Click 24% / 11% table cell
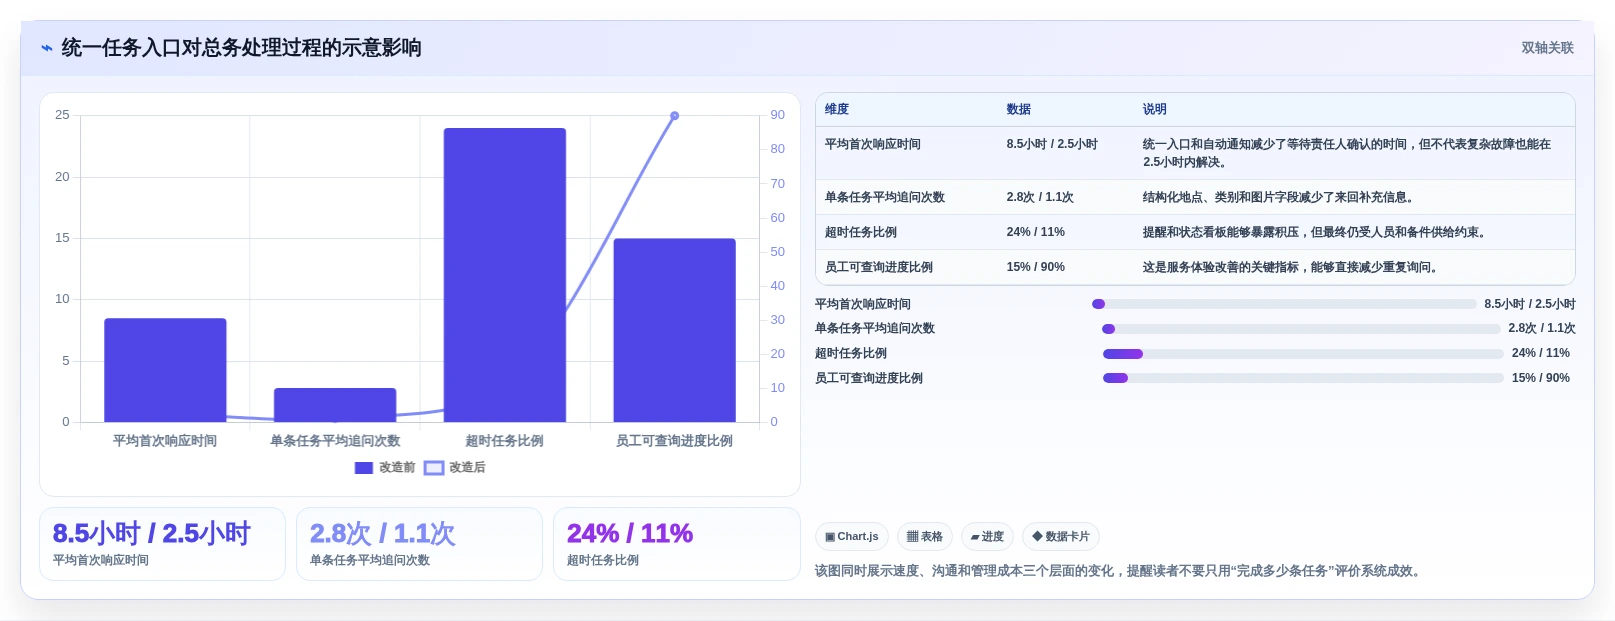This screenshot has width=1615, height=621. coord(1036,232)
